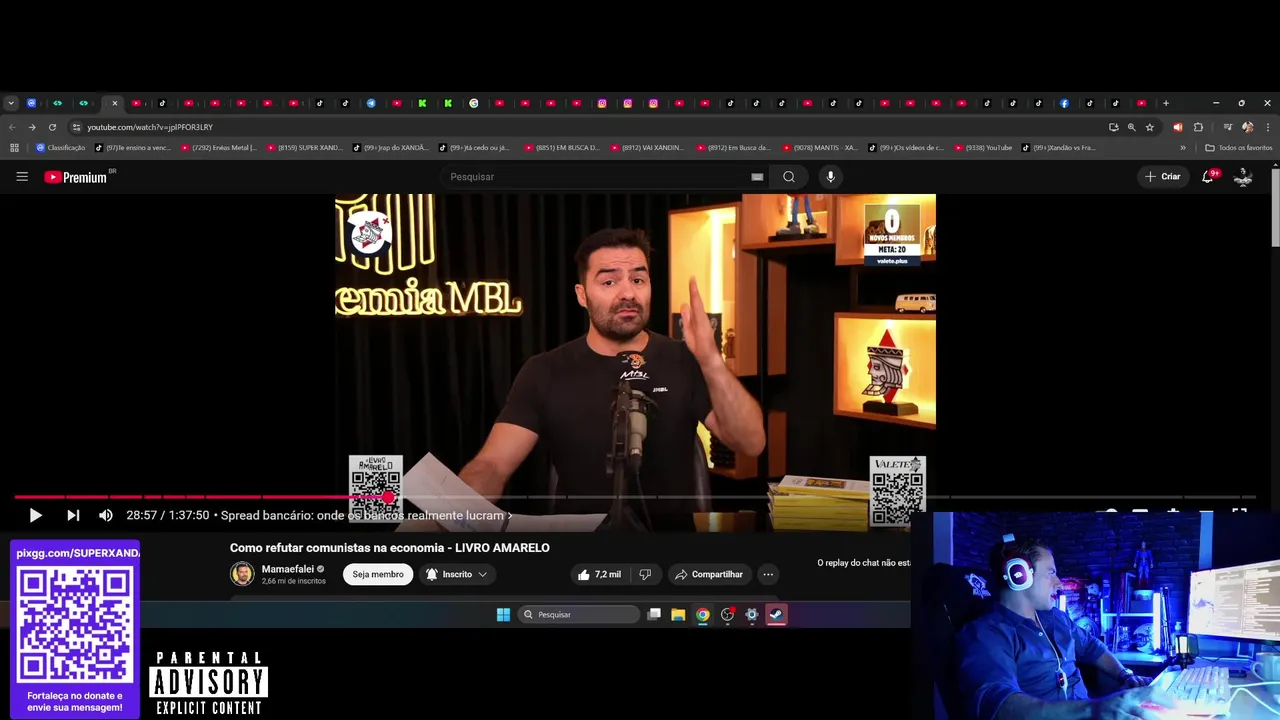
Task: Open YouTube notifications bell
Action: click(1208, 177)
